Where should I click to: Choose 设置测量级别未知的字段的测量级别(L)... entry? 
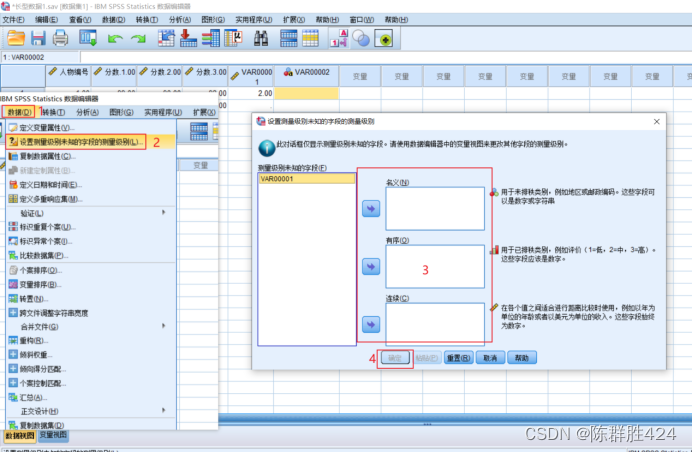click(76, 142)
